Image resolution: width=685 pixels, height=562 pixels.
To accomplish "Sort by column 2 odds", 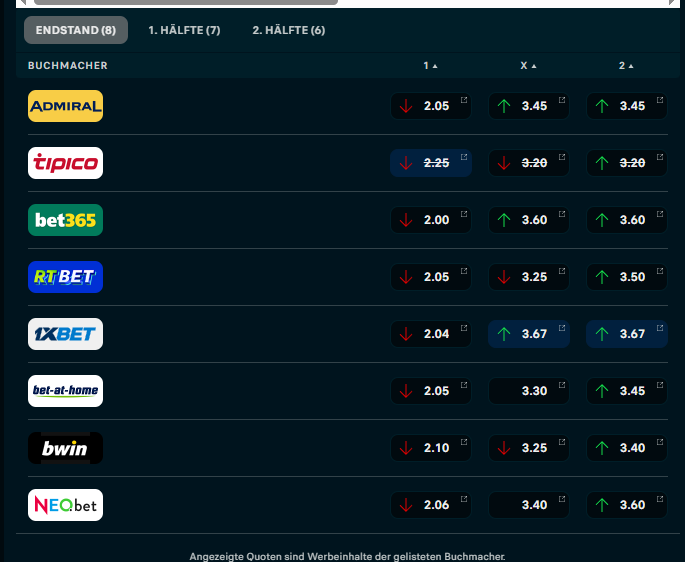I will tap(626, 66).
